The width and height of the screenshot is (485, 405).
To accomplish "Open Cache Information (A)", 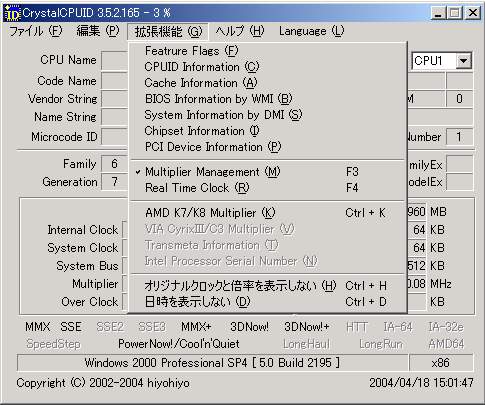I will (267, 83).
